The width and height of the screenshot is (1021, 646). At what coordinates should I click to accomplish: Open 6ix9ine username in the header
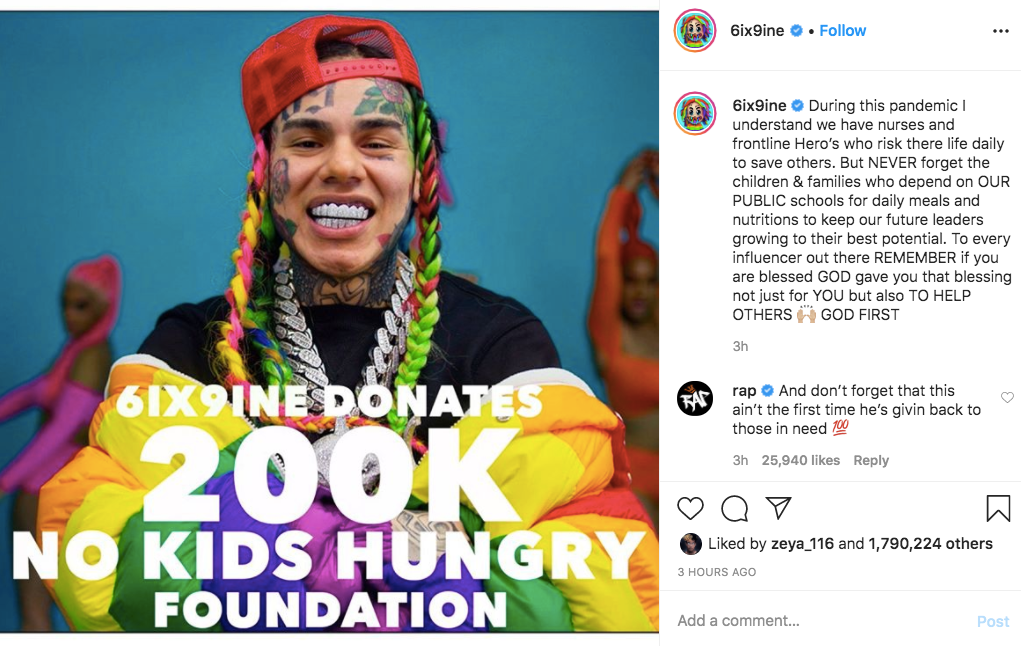[757, 31]
